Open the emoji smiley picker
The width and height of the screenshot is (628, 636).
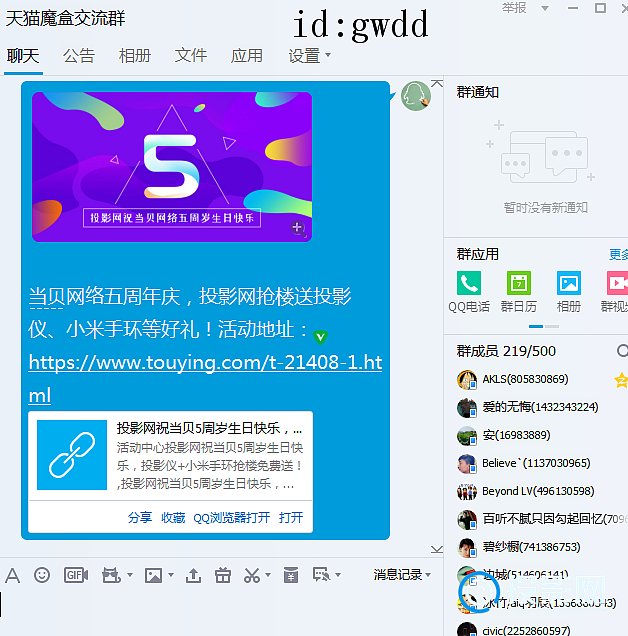click(x=42, y=575)
